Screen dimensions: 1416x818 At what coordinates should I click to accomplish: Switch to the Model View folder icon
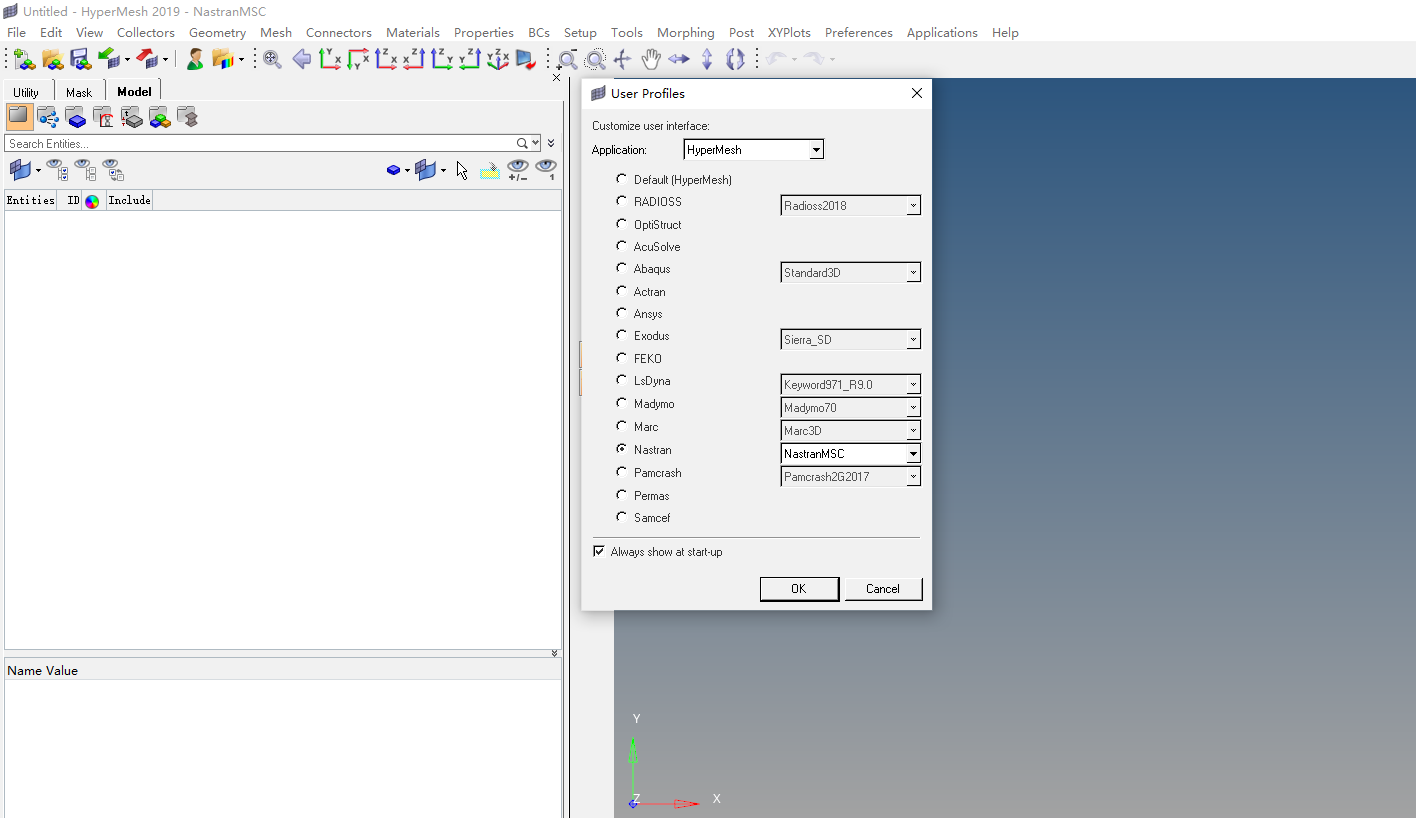[19, 117]
